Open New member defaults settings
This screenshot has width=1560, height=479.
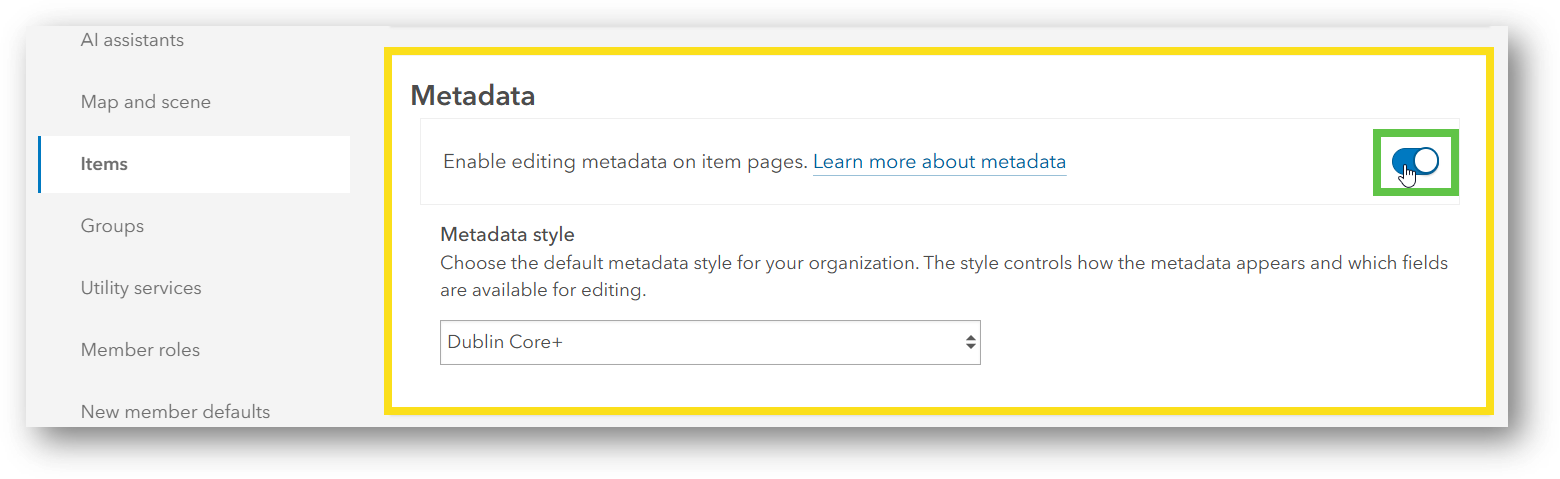(175, 411)
